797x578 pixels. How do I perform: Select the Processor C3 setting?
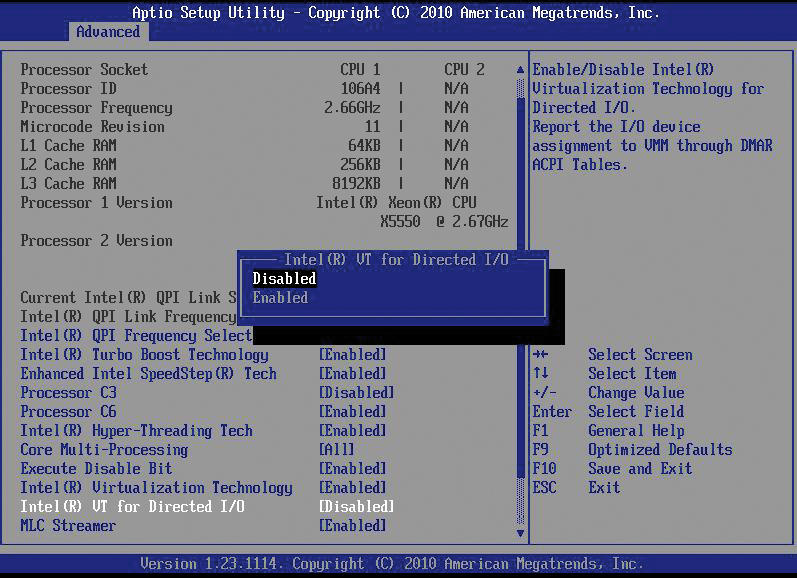tap(69, 392)
